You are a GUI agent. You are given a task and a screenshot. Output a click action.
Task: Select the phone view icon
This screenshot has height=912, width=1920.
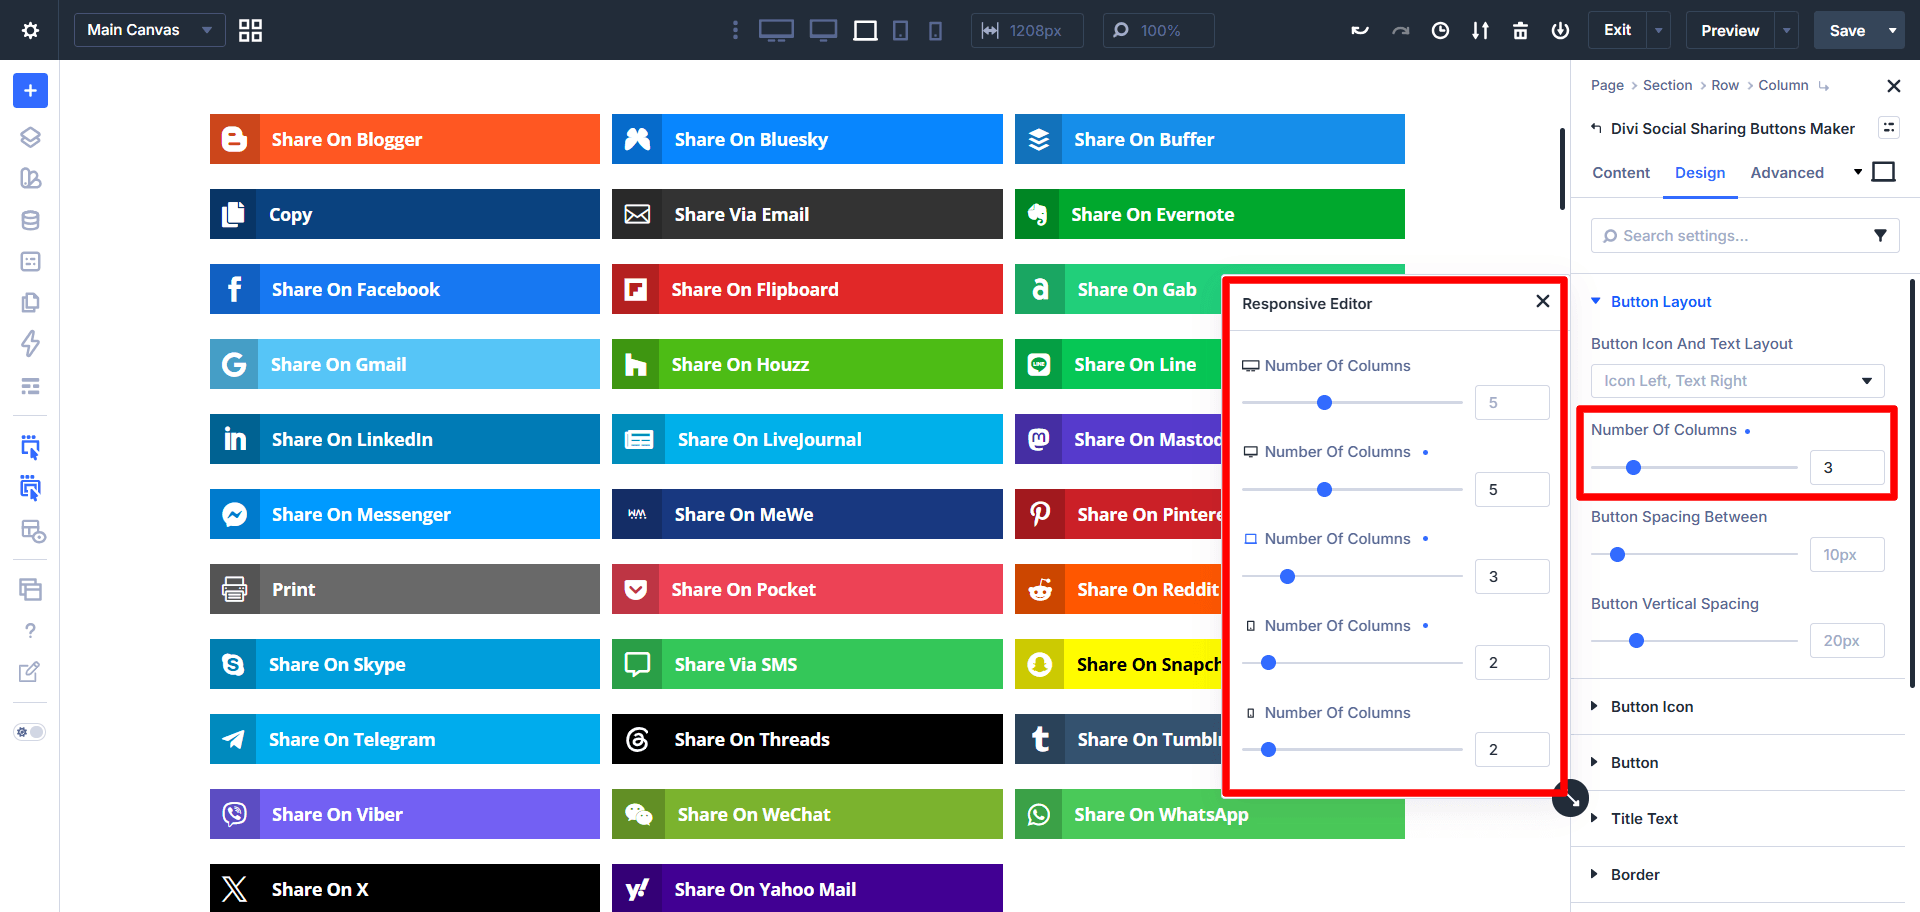pyautogui.click(x=935, y=30)
